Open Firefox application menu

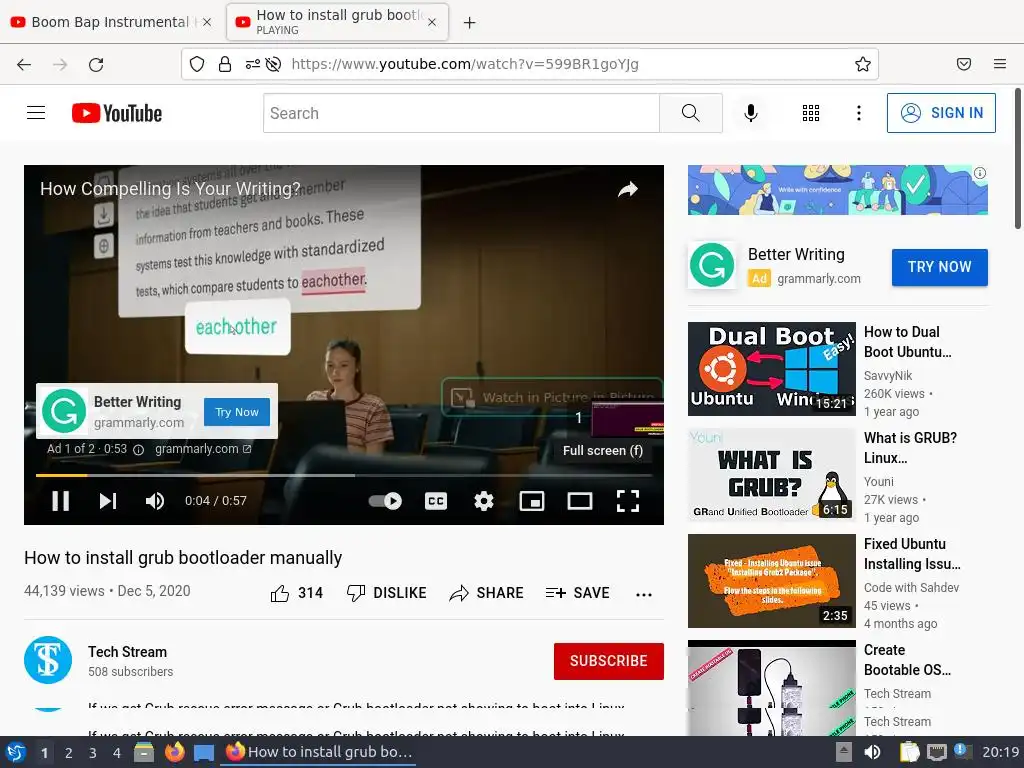coord(1000,64)
